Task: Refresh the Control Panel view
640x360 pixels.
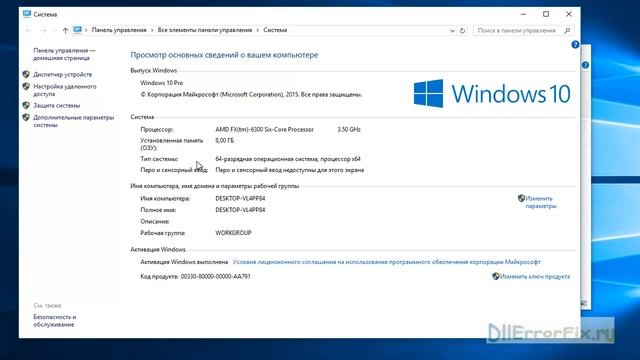Action: [462, 30]
